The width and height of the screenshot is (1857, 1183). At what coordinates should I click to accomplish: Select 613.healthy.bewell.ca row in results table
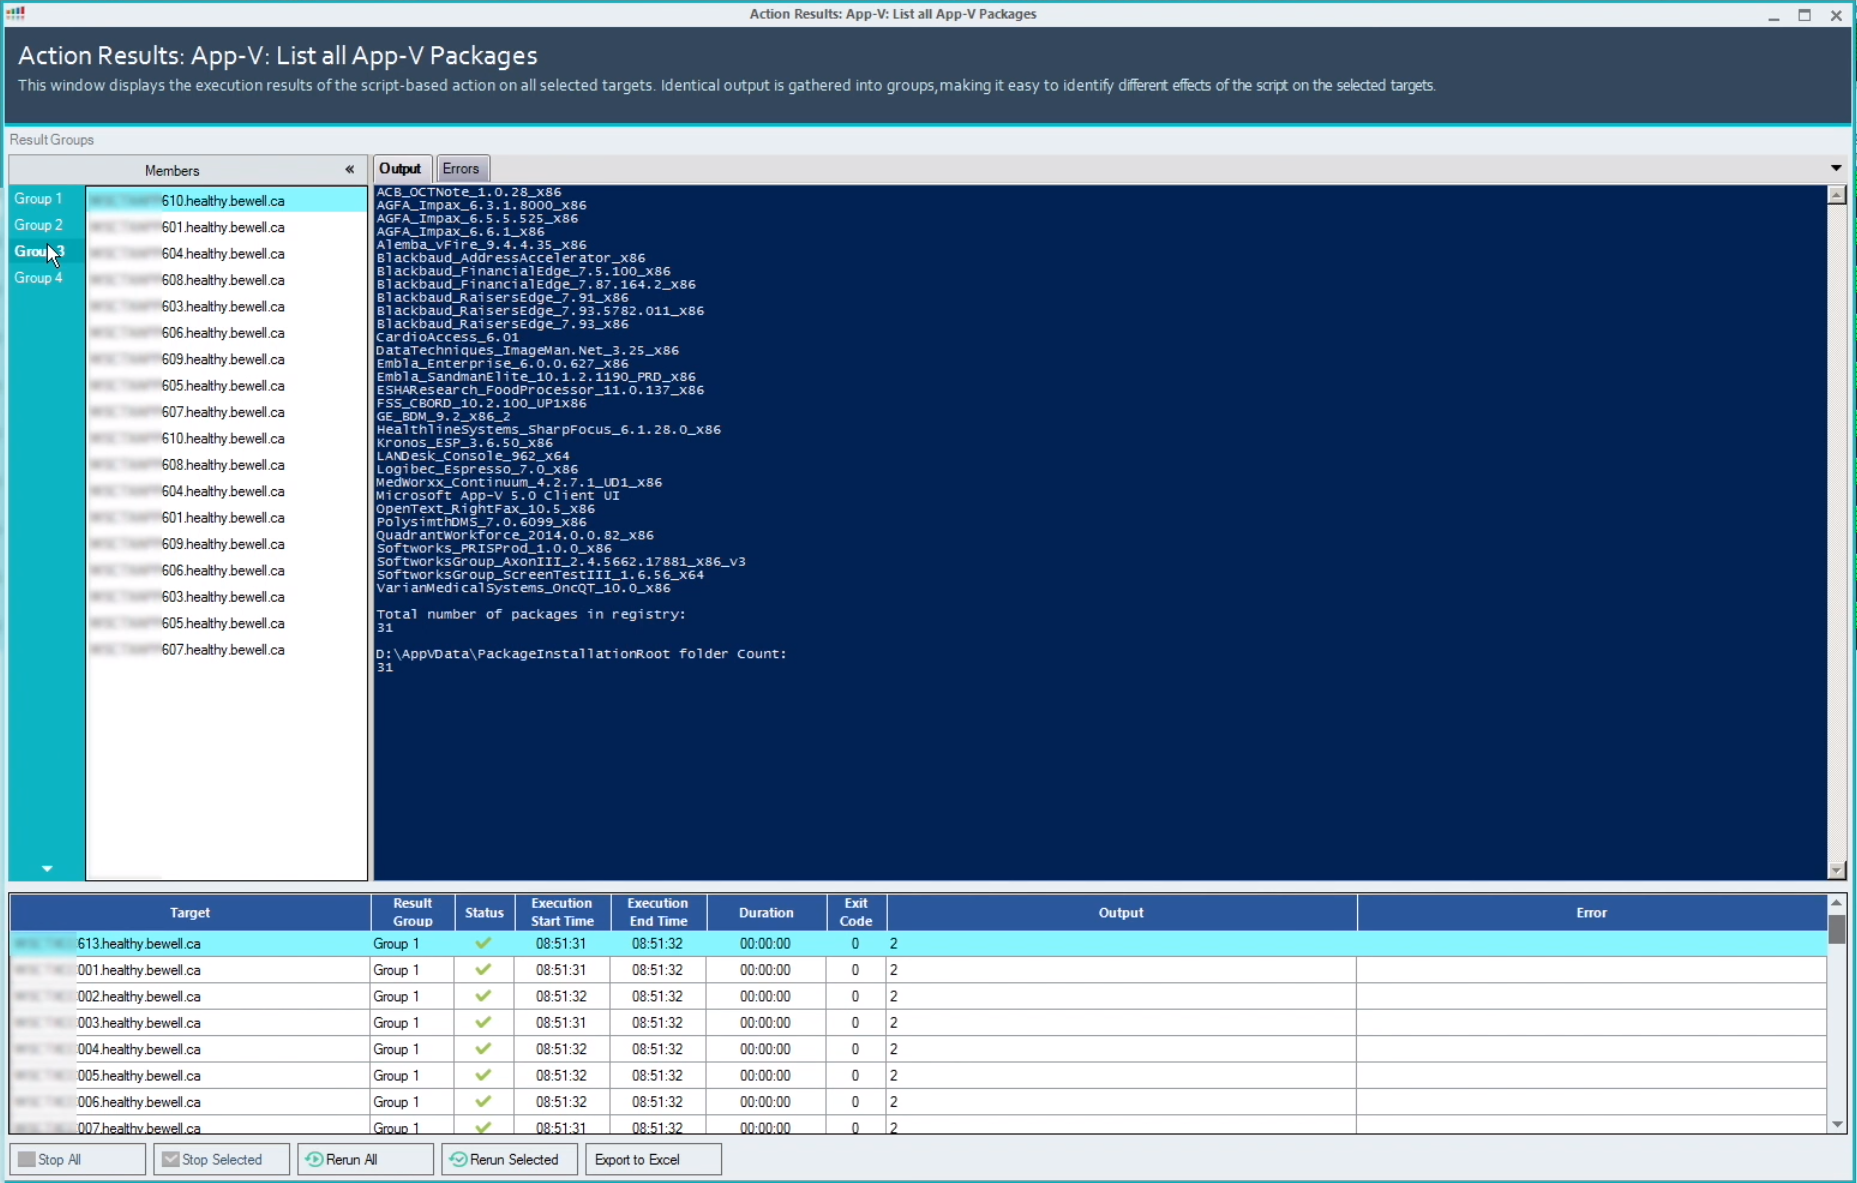[x=918, y=943]
